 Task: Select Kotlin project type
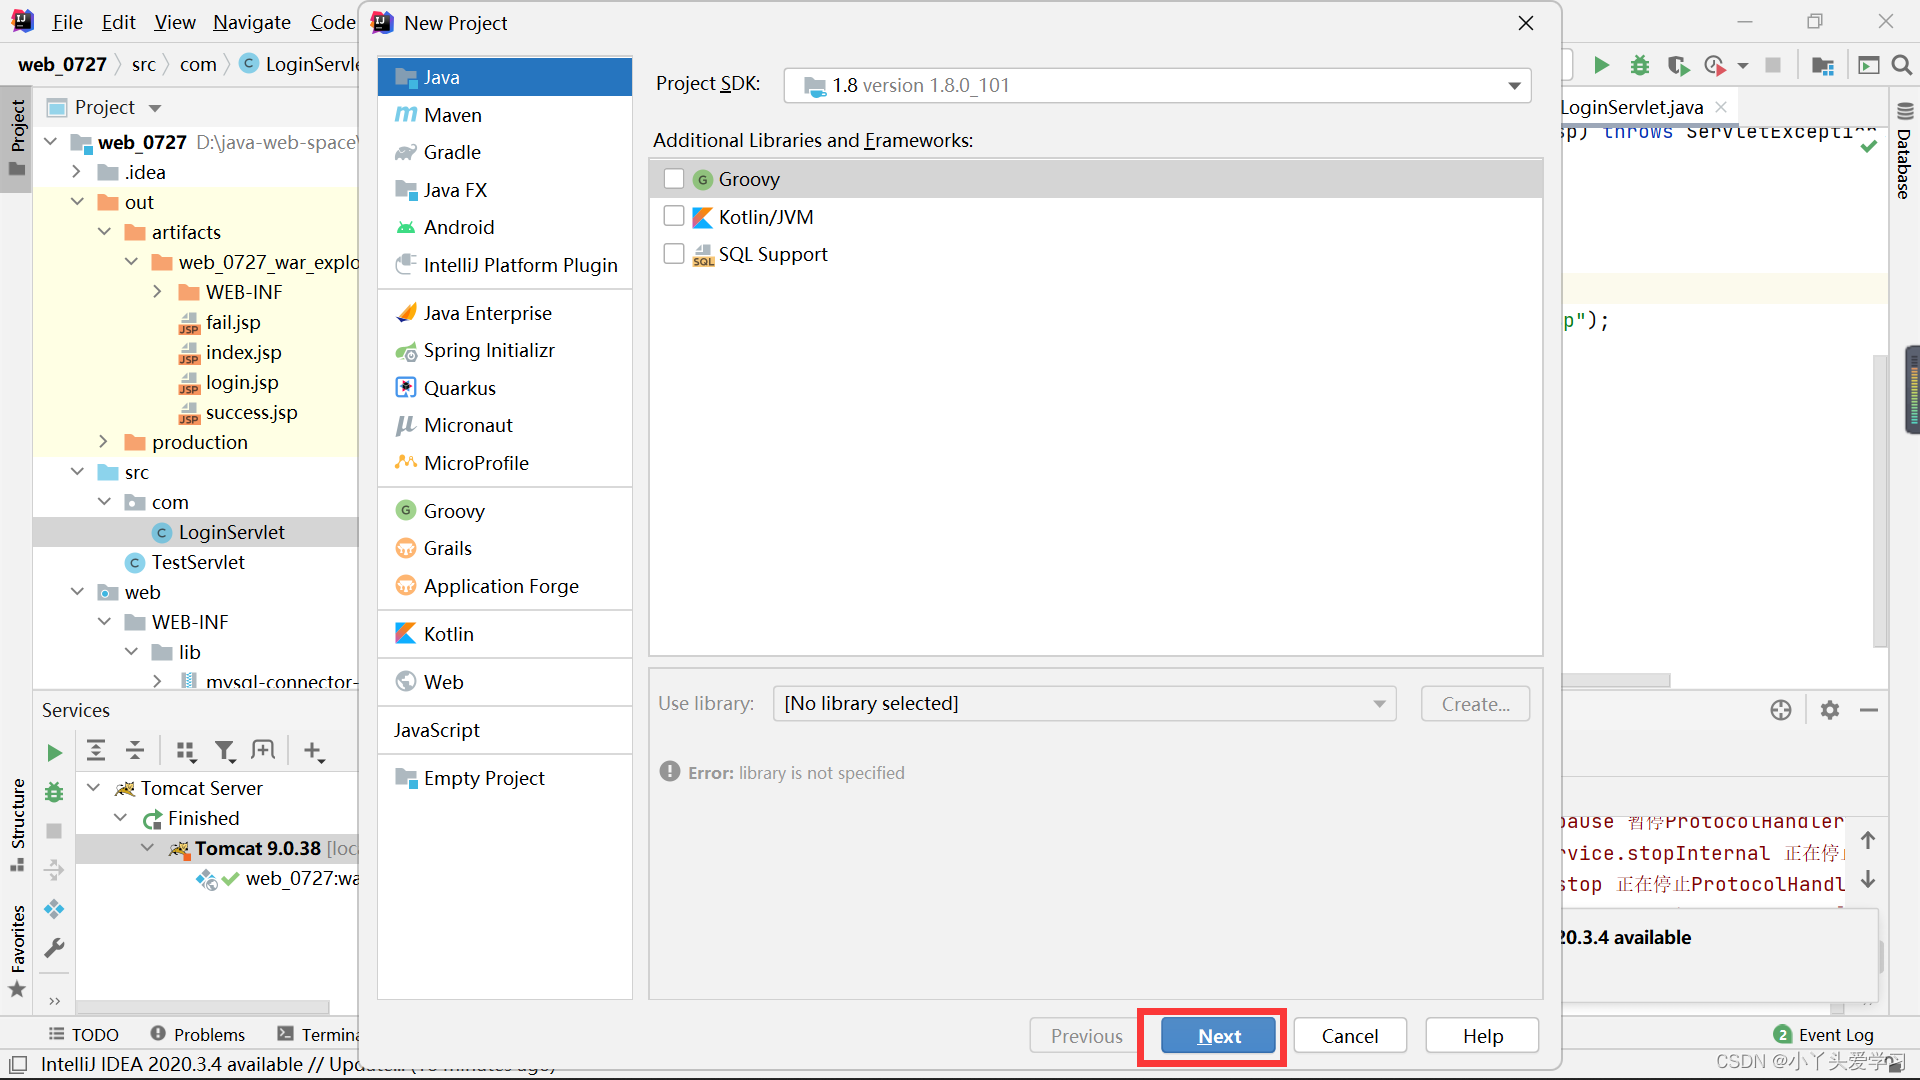coord(505,634)
